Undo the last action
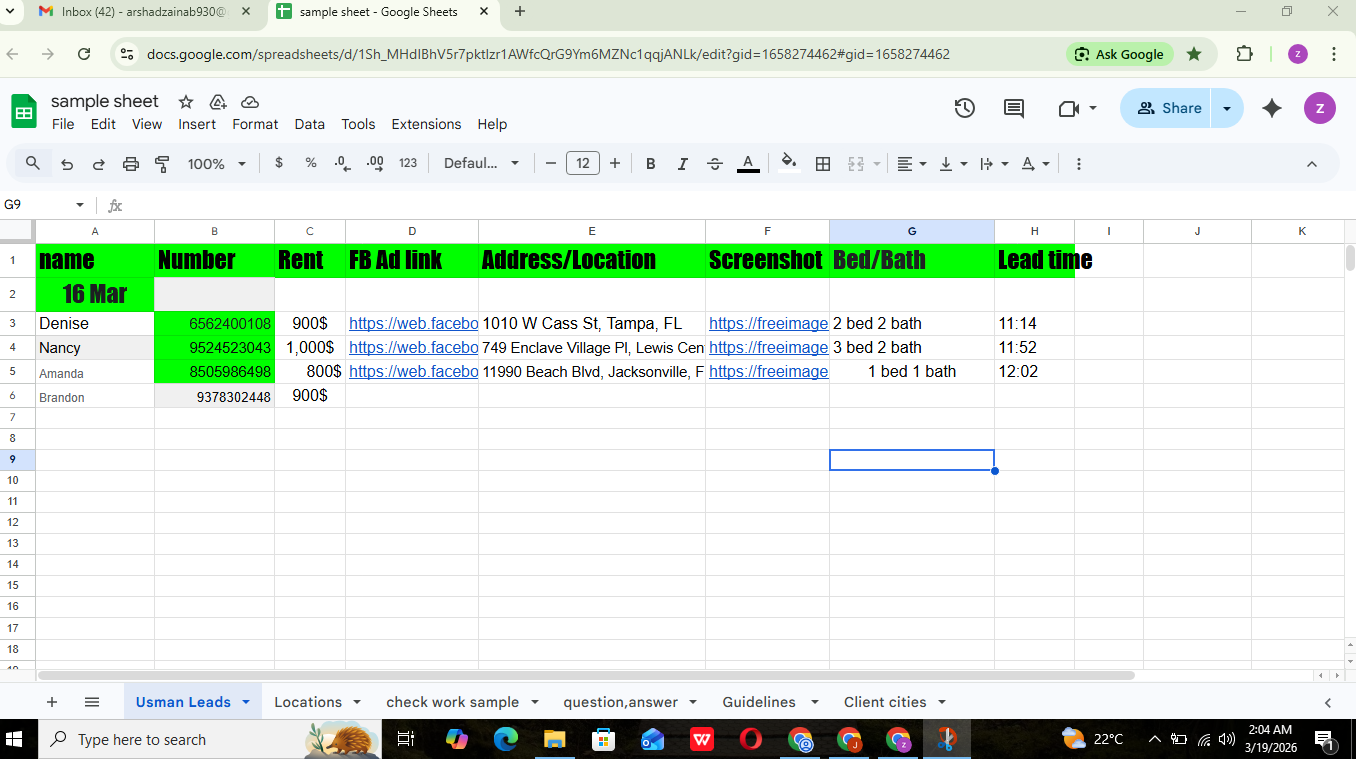Screen dimensions: 1356x759 point(67,164)
